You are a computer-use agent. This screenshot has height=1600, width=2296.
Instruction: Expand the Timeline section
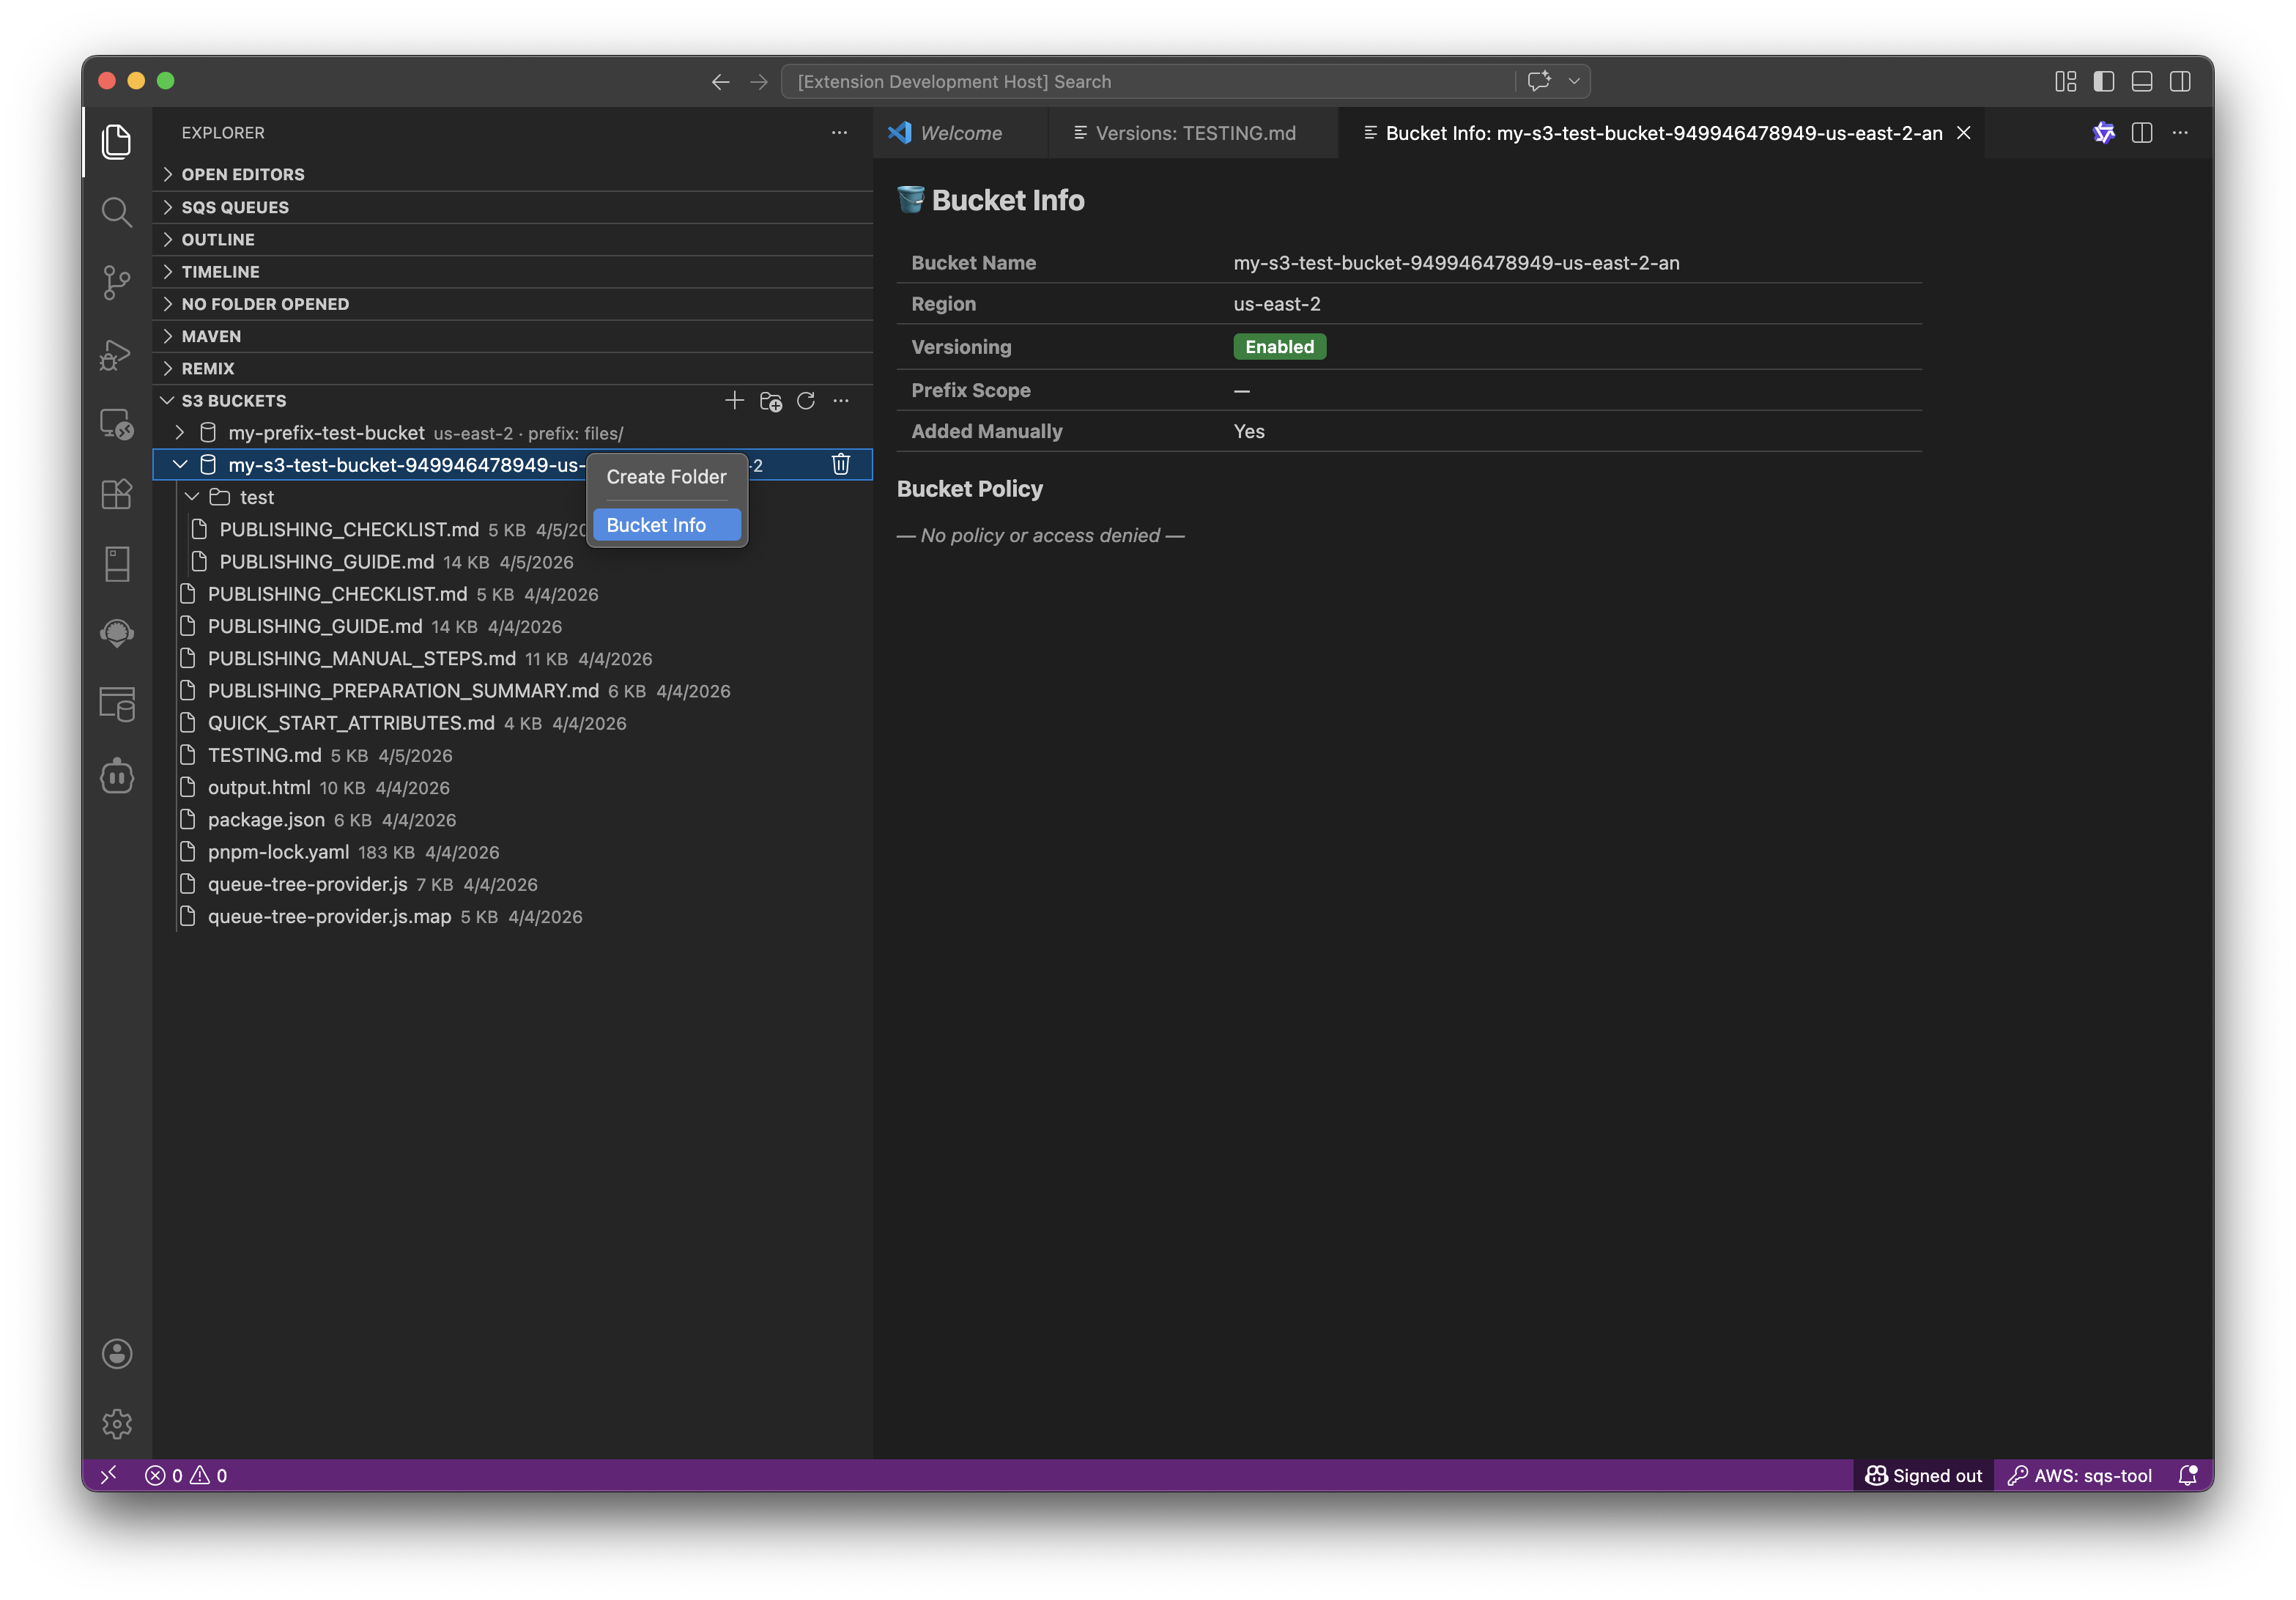click(513, 272)
